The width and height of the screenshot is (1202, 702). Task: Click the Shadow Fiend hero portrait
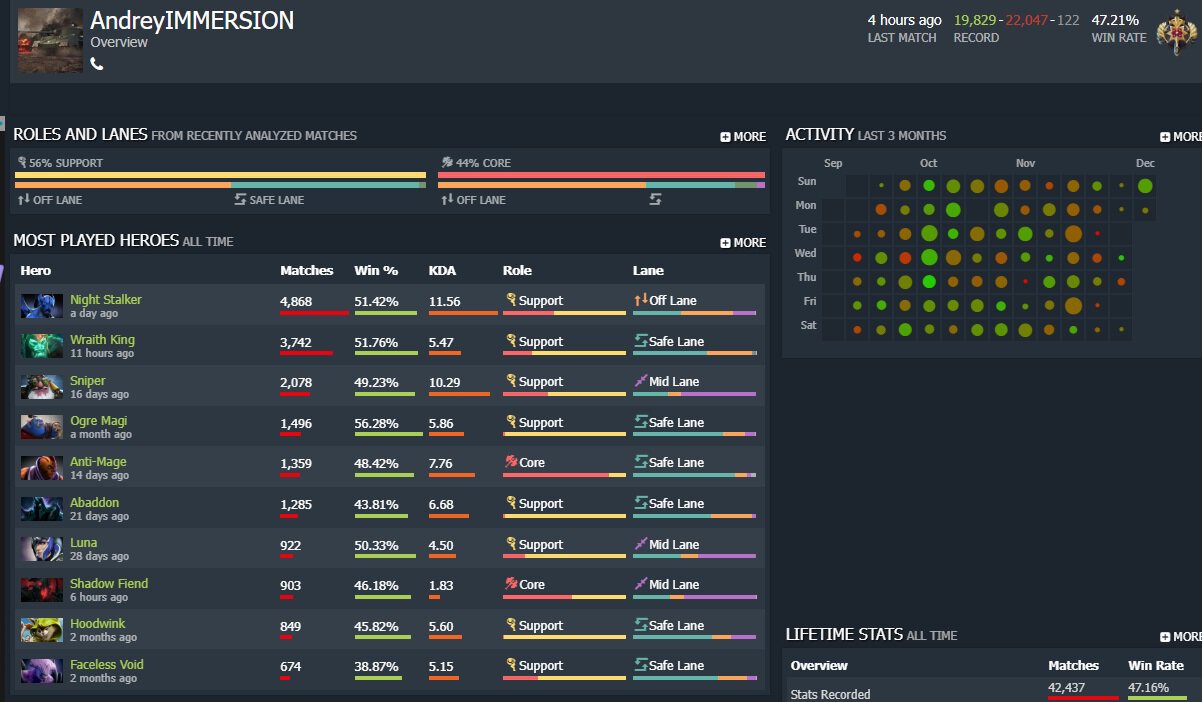(x=42, y=590)
